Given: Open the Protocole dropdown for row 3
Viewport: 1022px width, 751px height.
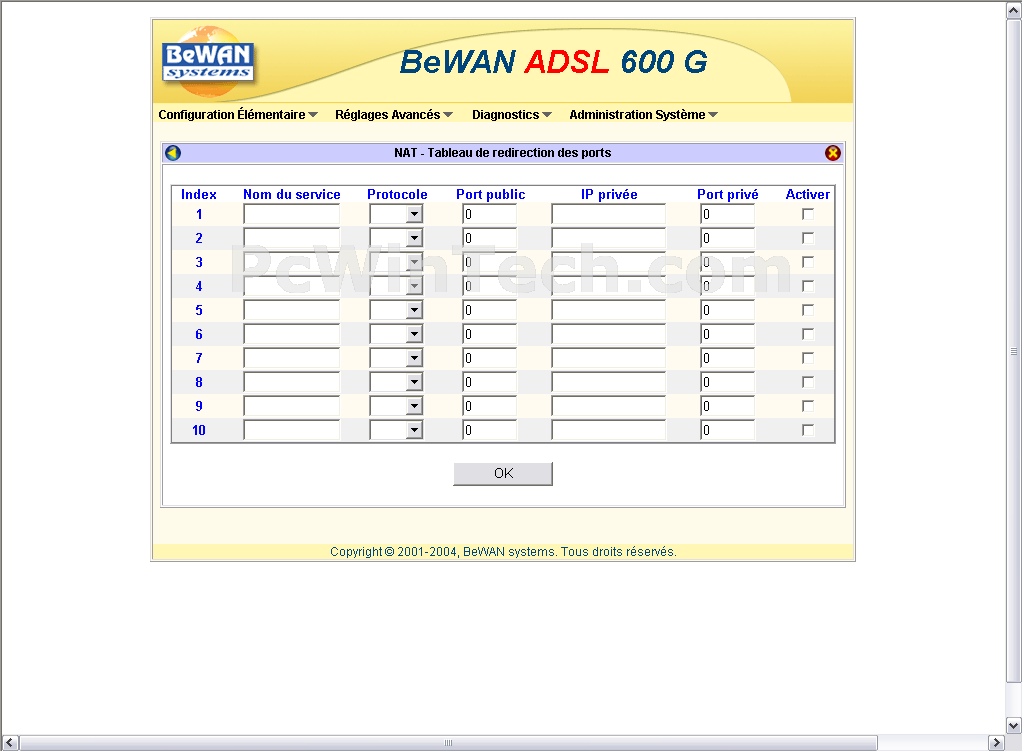Looking at the screenshot, I should 396,262.
